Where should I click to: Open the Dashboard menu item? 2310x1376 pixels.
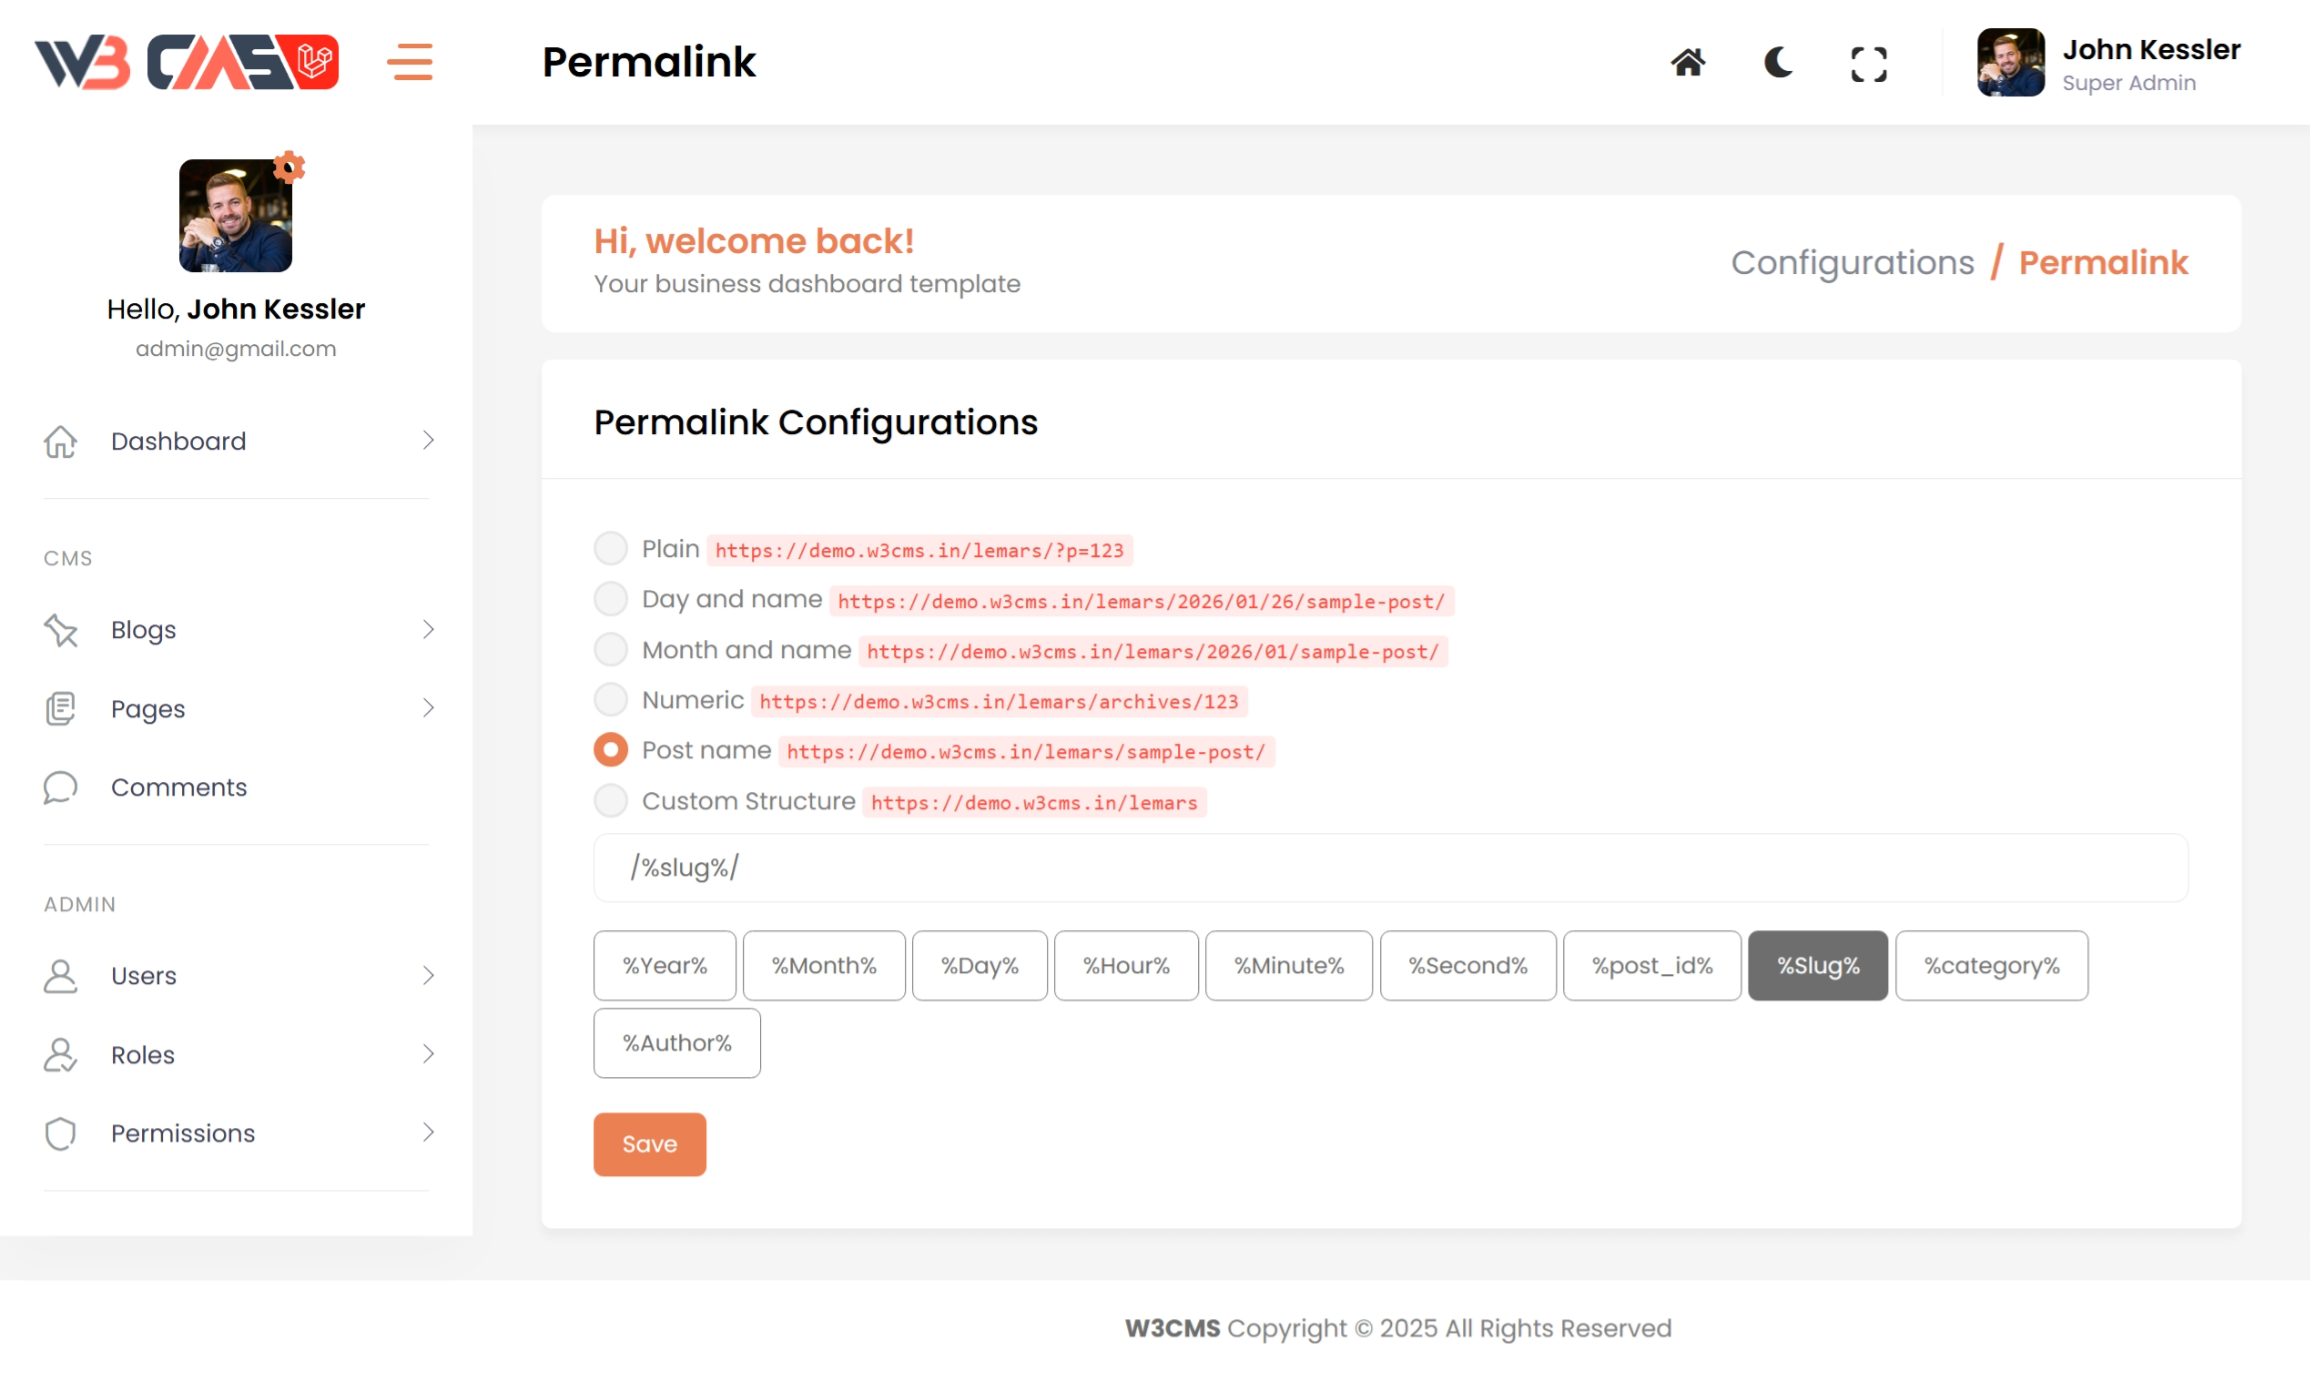pos(179,441)
